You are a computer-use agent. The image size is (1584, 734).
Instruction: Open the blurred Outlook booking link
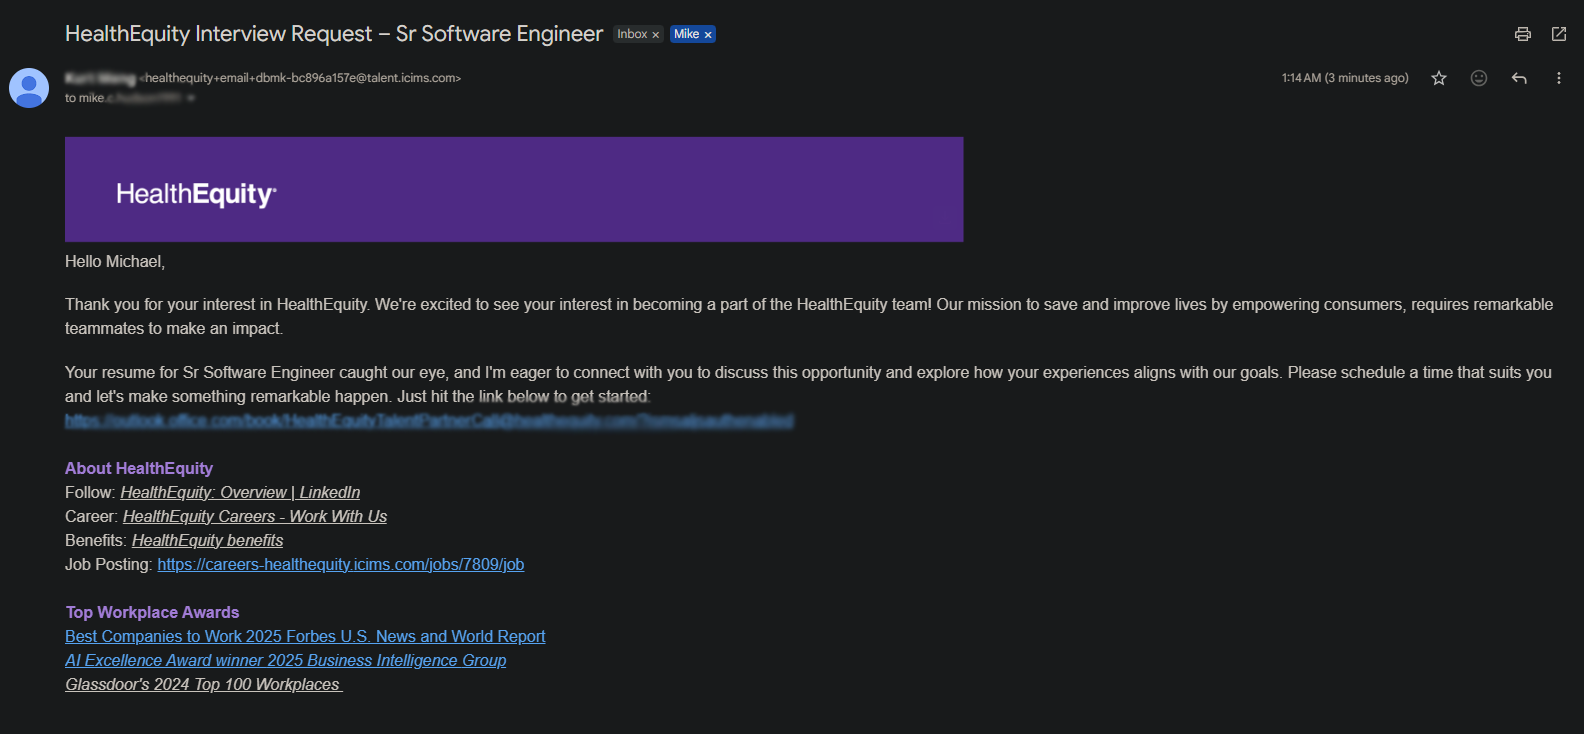pyautogui.click(x=429, y=421)
